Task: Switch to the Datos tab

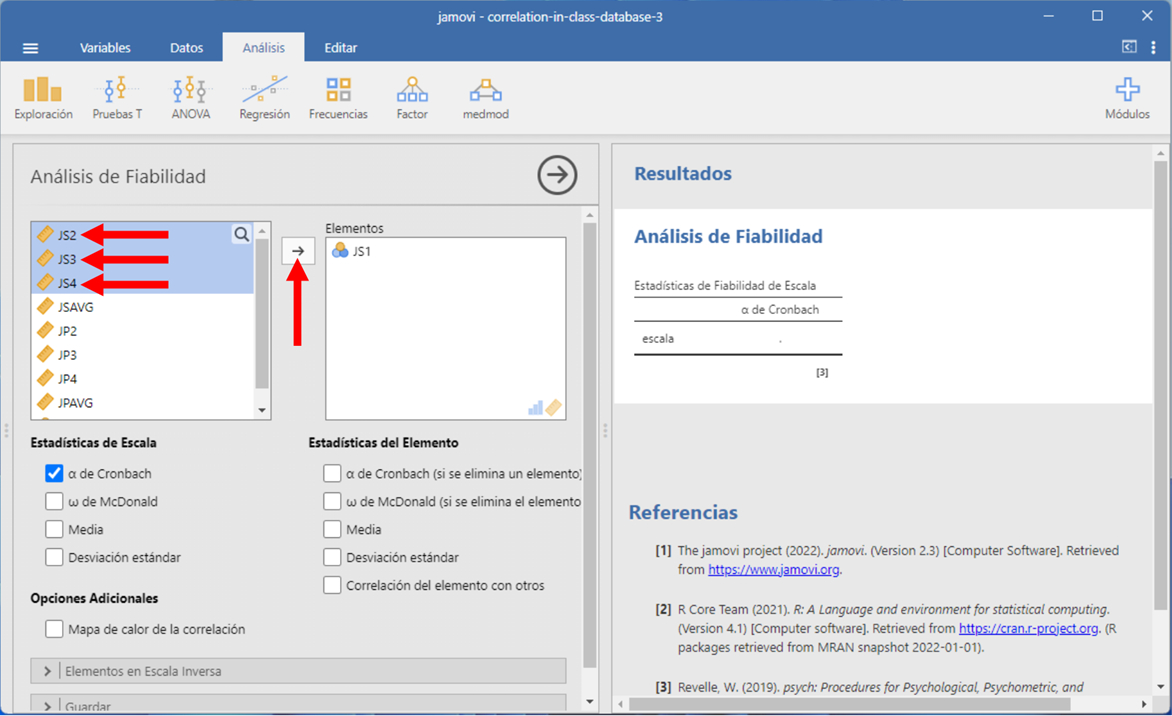Action: point(186,48)
